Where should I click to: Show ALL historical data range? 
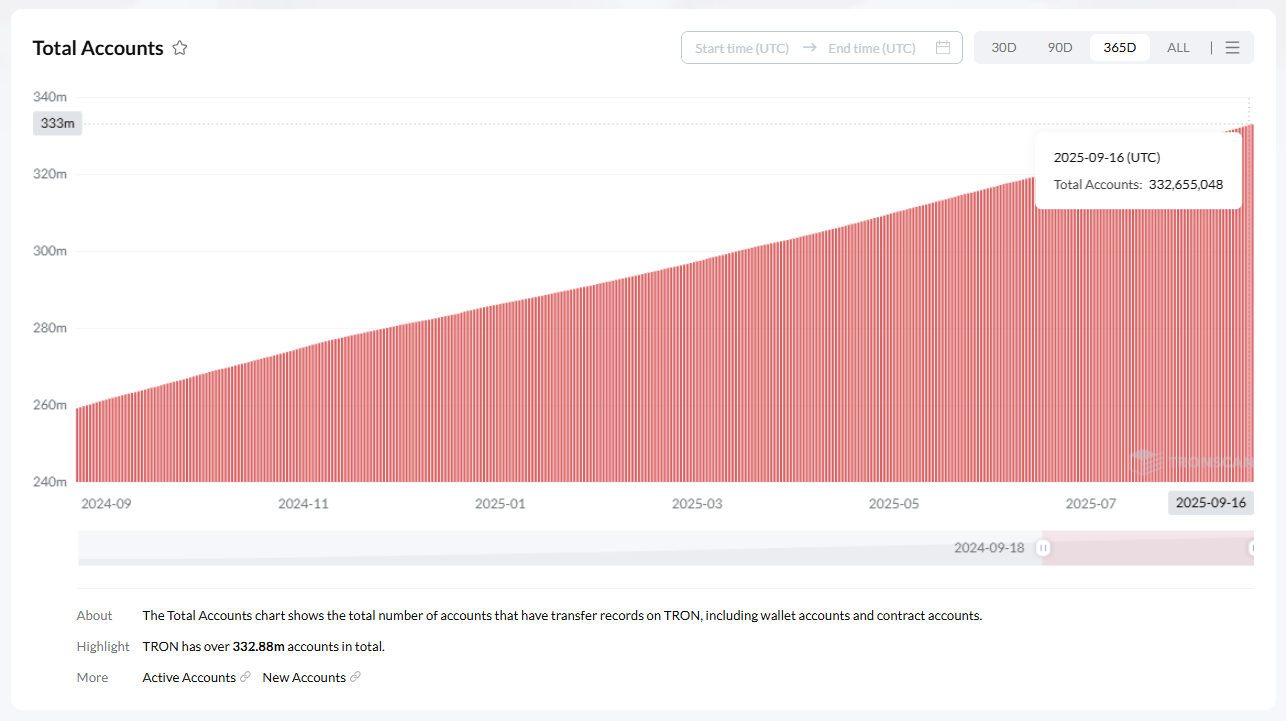tap(1178, 48)
